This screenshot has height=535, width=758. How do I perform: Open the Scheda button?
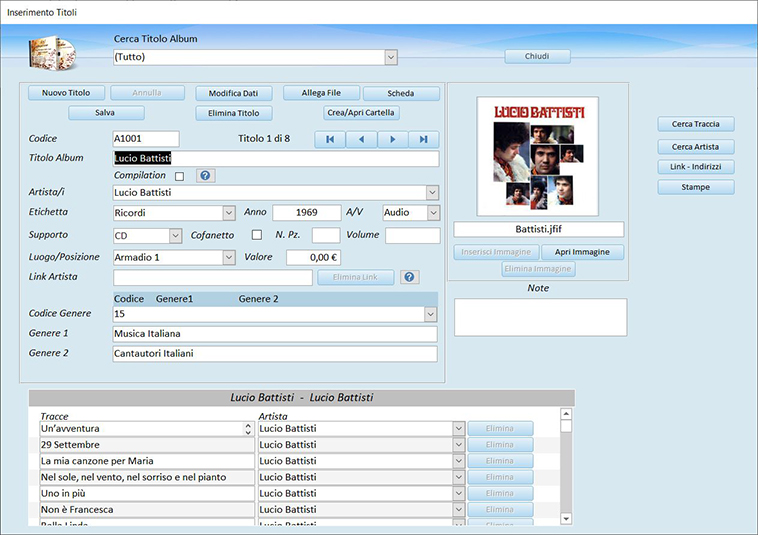(x=401, y=93)
